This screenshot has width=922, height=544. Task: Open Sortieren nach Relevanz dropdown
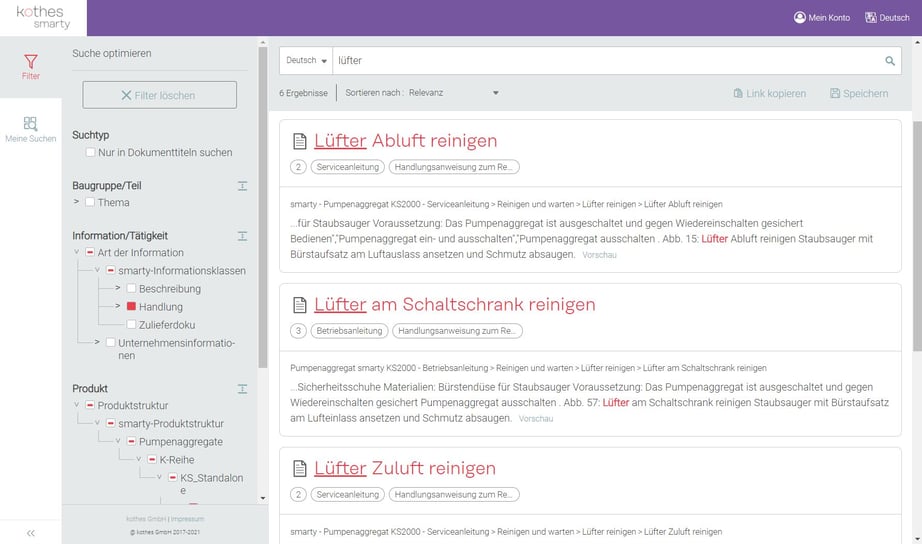coord(452,93)
